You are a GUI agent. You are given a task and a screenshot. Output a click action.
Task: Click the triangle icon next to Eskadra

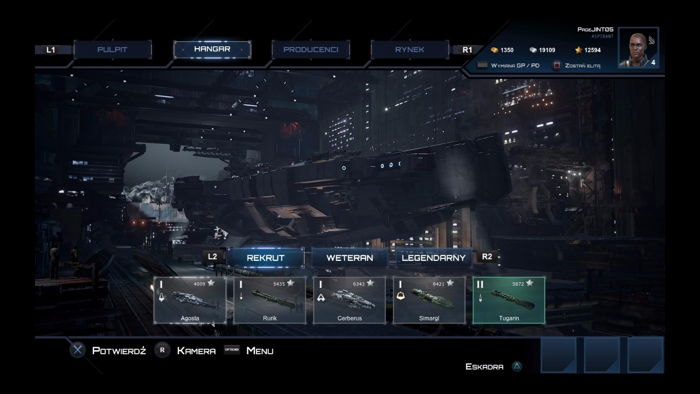(x=517, y=366)
